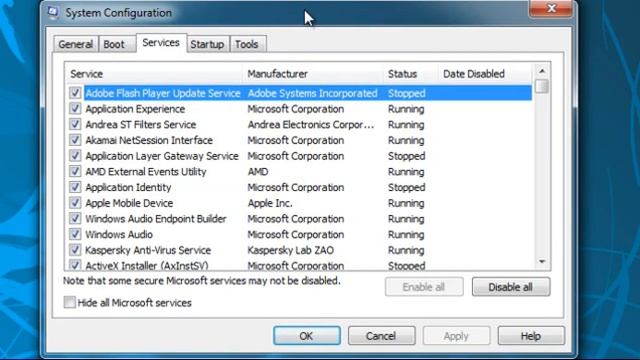This screenshot has width=640, height=360.
Task: Sort by the Manufacturer column header
Action: click(x=314, y=74)
